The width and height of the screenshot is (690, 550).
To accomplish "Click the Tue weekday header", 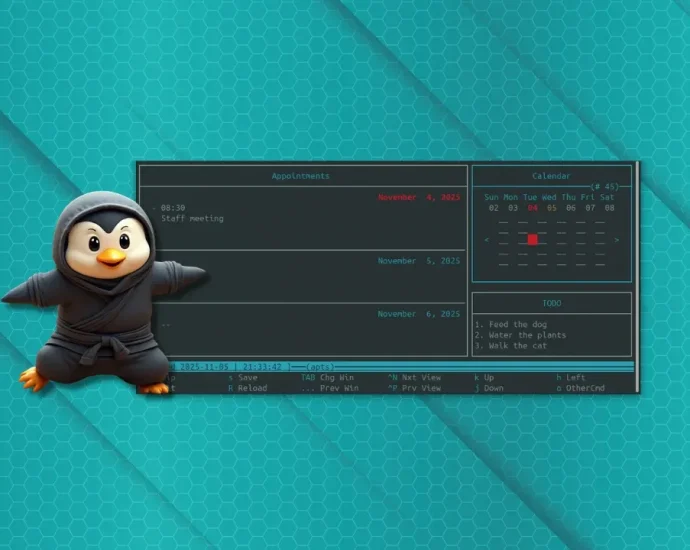I will pyautogui.click(x=530, y=197).
